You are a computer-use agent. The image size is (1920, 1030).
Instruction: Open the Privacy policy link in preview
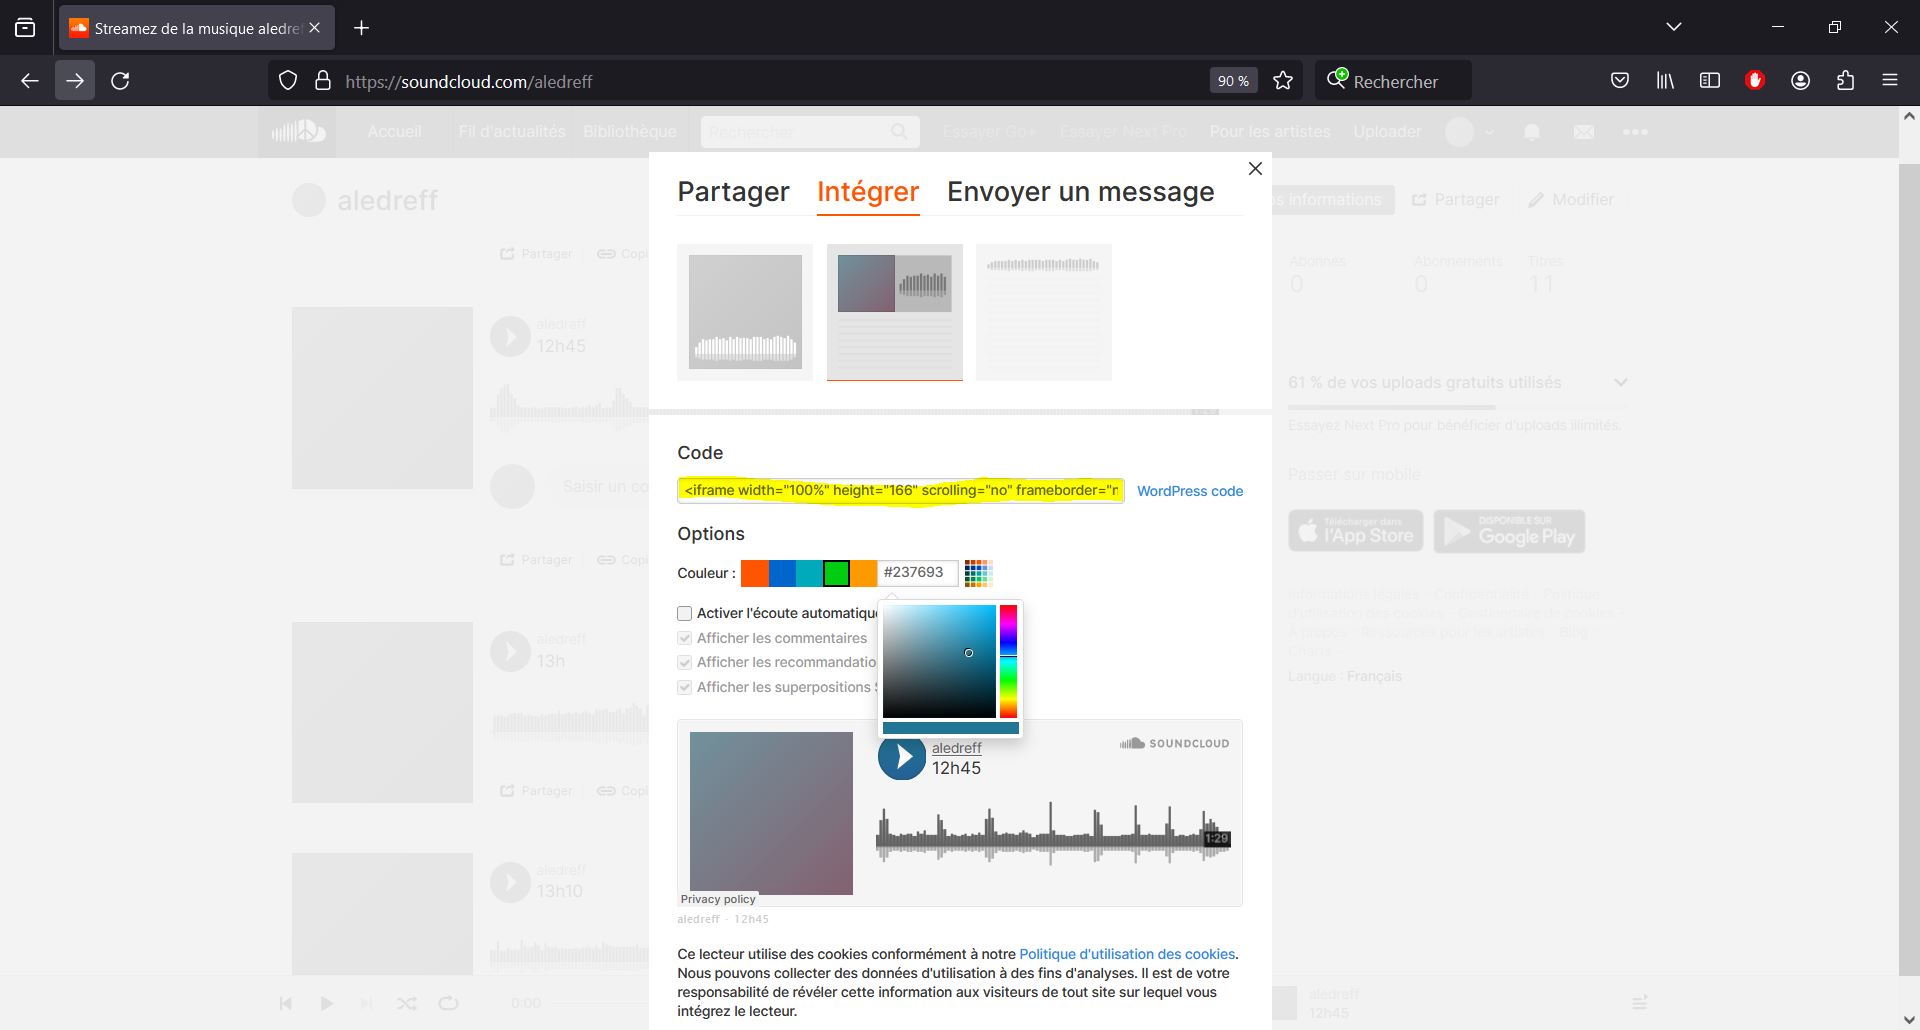click(x=718, y=899)
